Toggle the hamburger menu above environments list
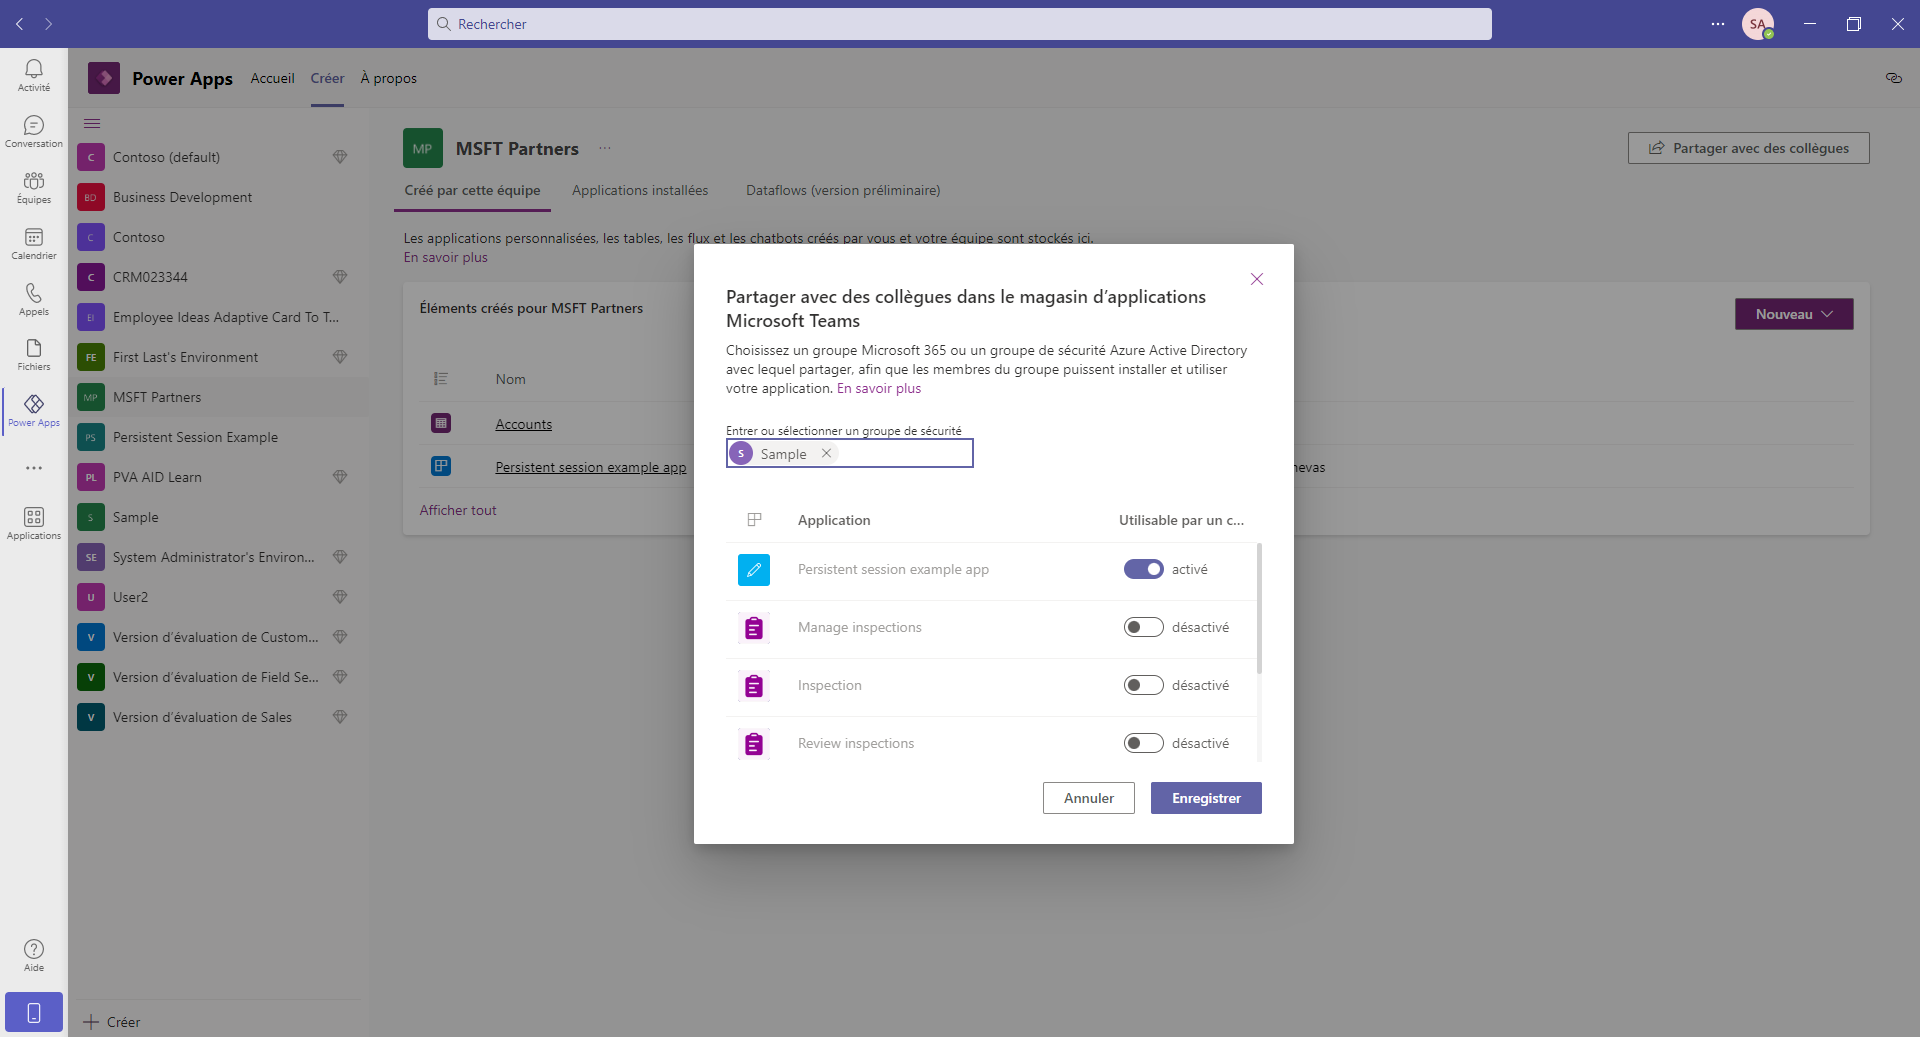 (92, 124)
